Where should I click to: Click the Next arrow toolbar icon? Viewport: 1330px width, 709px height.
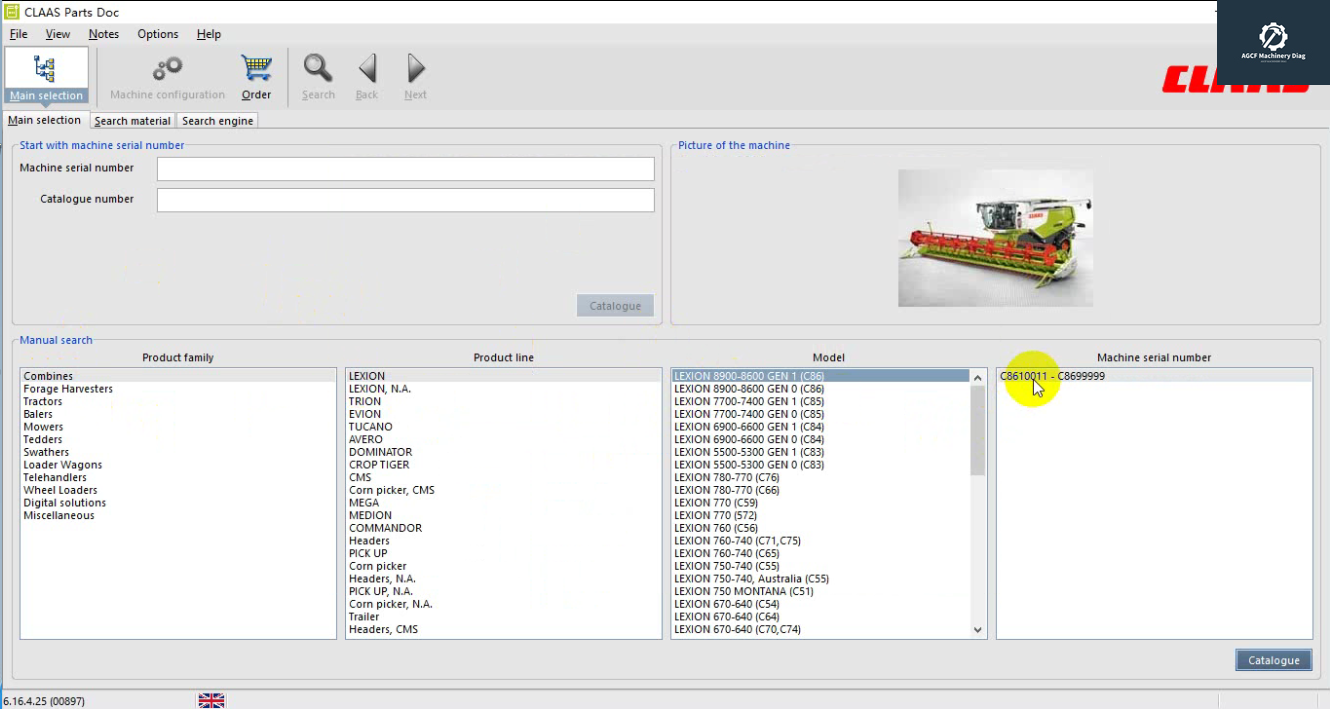pyautogui.click(x=414, y=70)
